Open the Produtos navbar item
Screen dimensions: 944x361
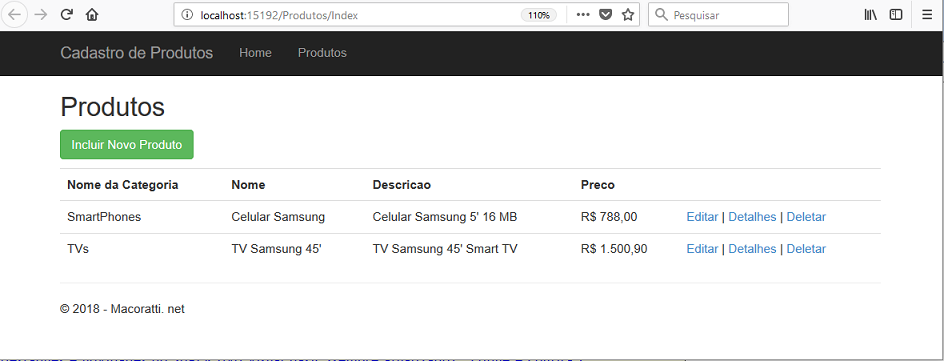point(322,53)
